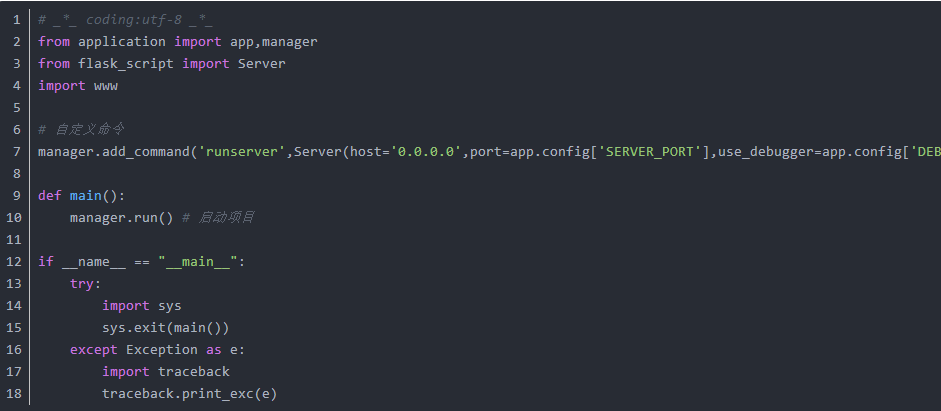Click the 'main' function name in def line
Viewport: 941px width, 411px height.
coord(86,195)
